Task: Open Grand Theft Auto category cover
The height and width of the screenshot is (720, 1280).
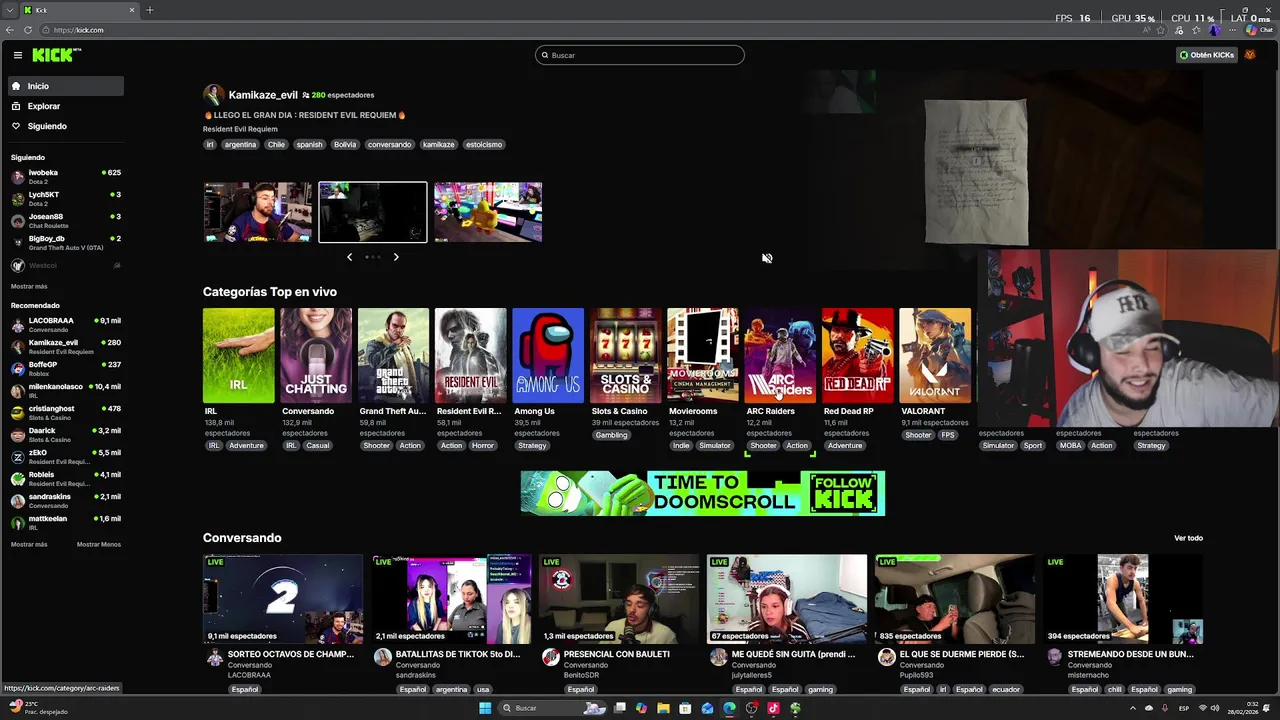Action: 394,355
